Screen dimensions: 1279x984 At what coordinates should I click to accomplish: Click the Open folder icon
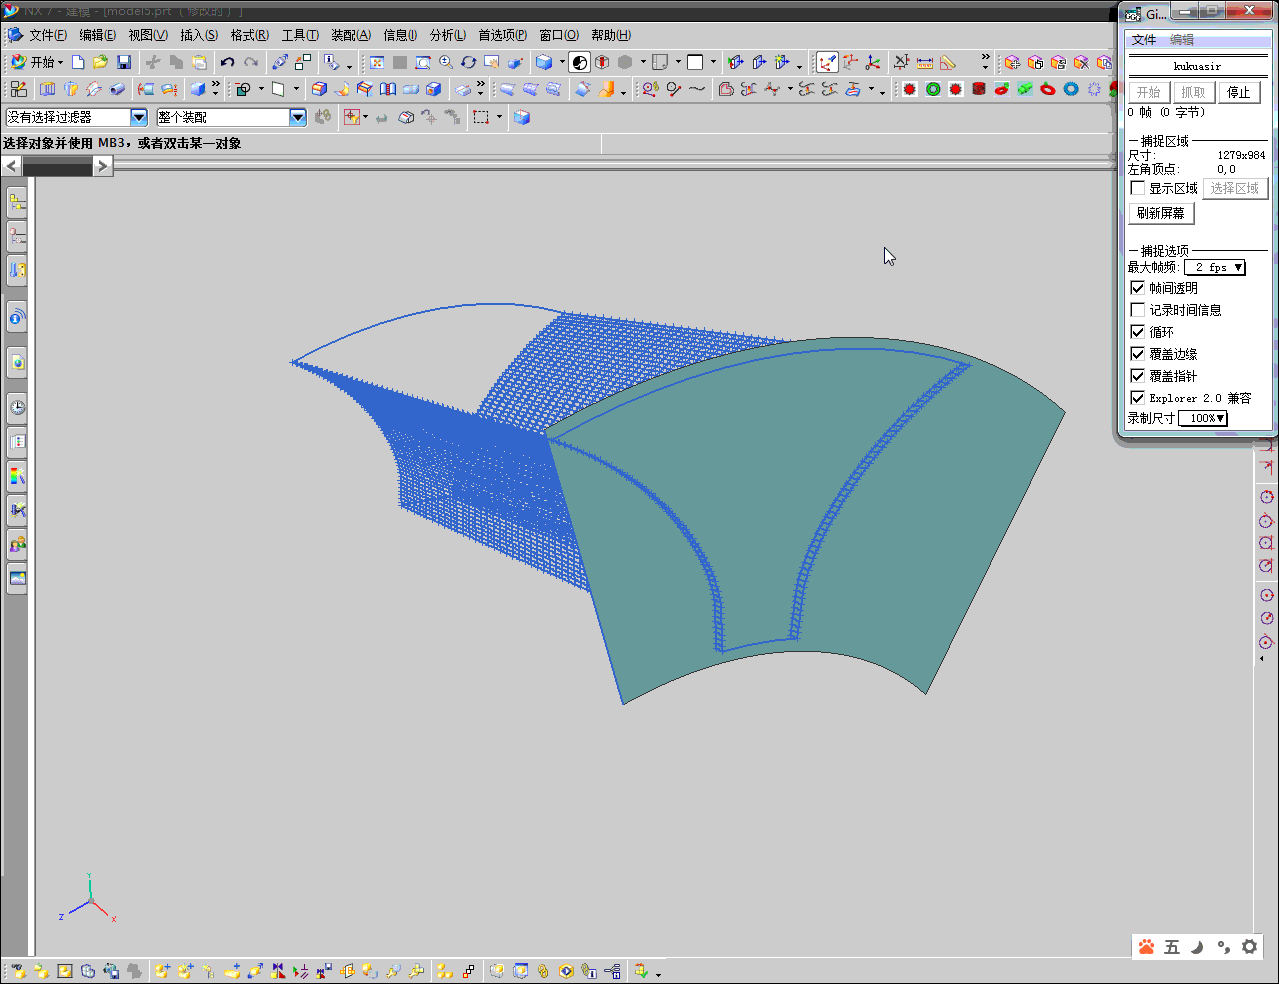[101, 62]
